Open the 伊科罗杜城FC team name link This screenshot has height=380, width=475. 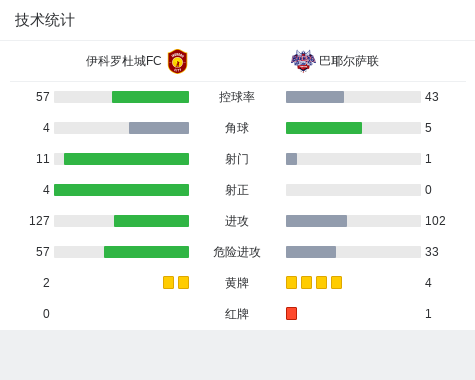(124, 61)
